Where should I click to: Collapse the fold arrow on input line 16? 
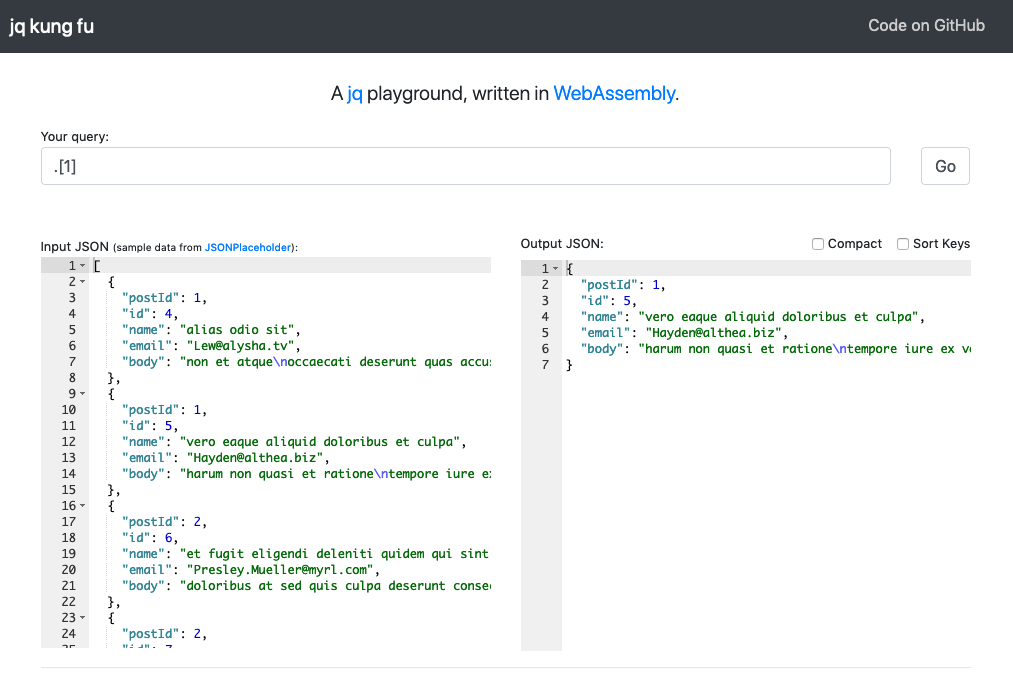coord(82,506)
